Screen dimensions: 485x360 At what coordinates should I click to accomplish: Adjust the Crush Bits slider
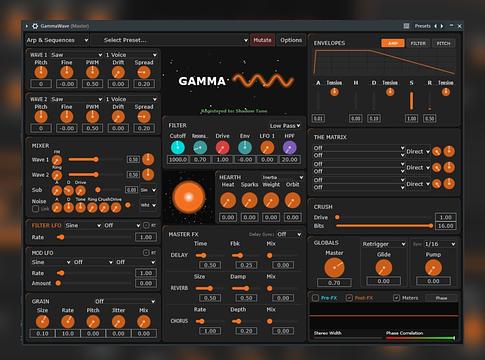384,226
